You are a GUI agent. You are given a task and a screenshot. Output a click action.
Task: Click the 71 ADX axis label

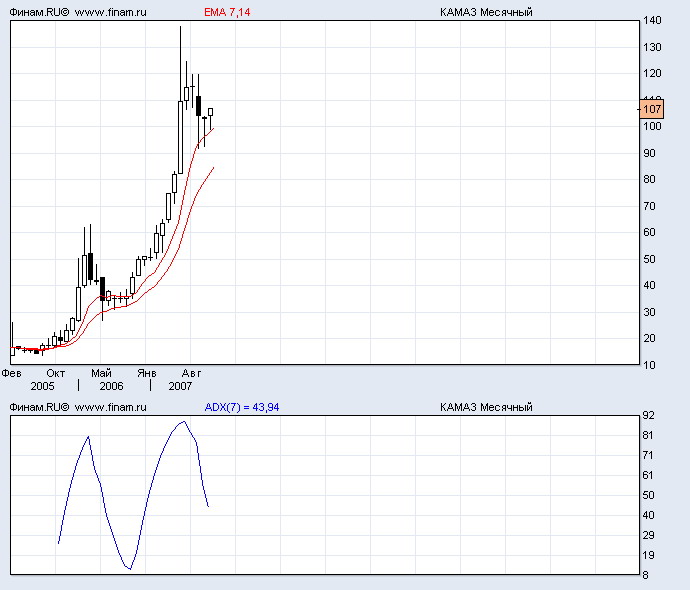click(x=649, y=455)
